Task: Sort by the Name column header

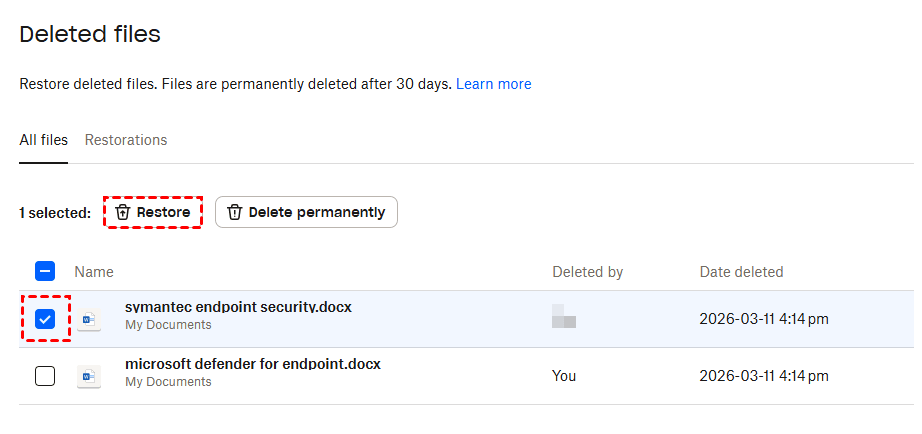Action: tap(94, 272)
